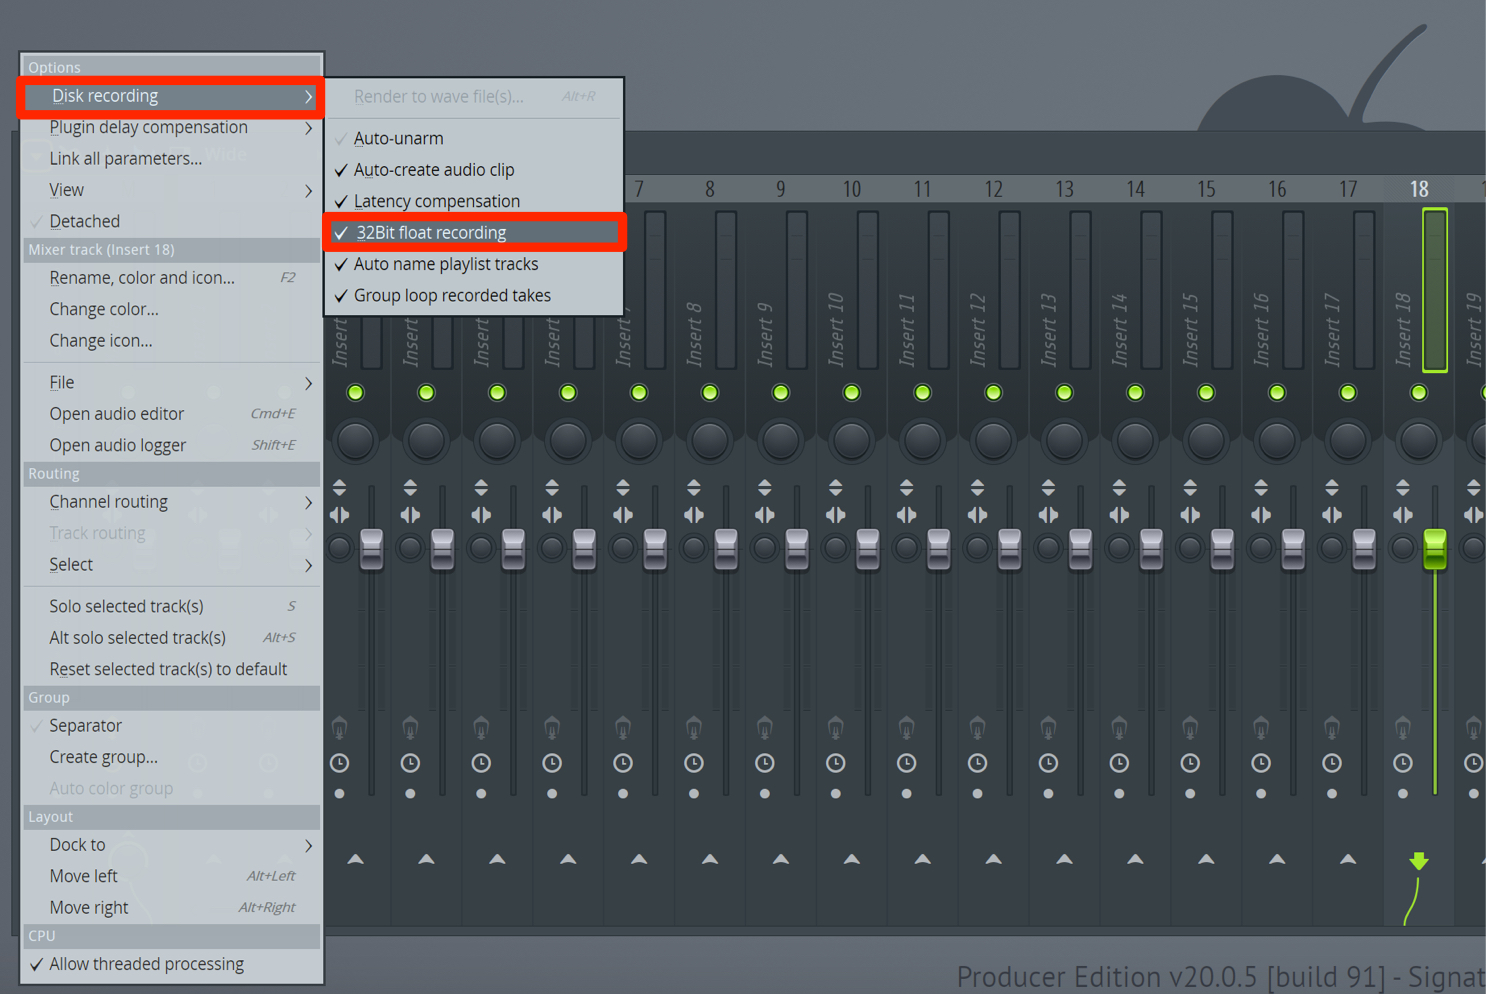Click Solo selected track(s)
This screenshot has height=994, width=1486.
click(x=171, y=606)
